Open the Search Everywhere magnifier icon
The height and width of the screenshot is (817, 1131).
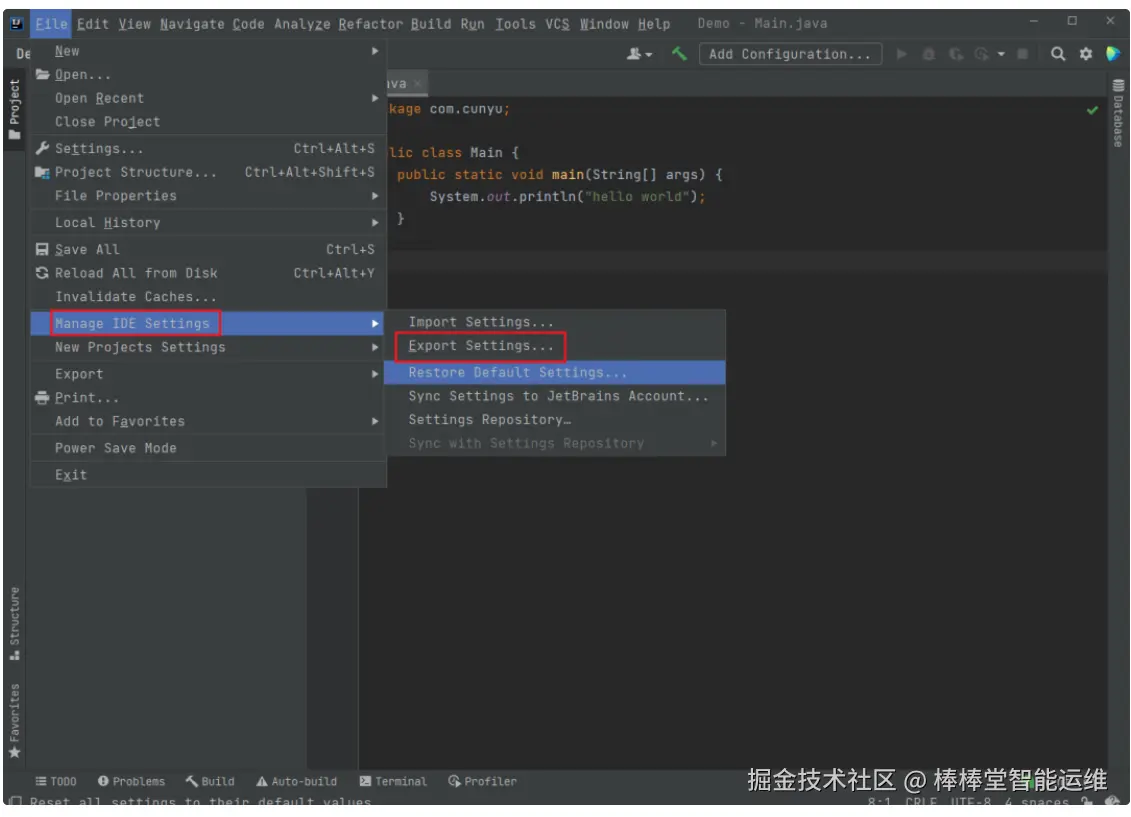point(1057,54)
